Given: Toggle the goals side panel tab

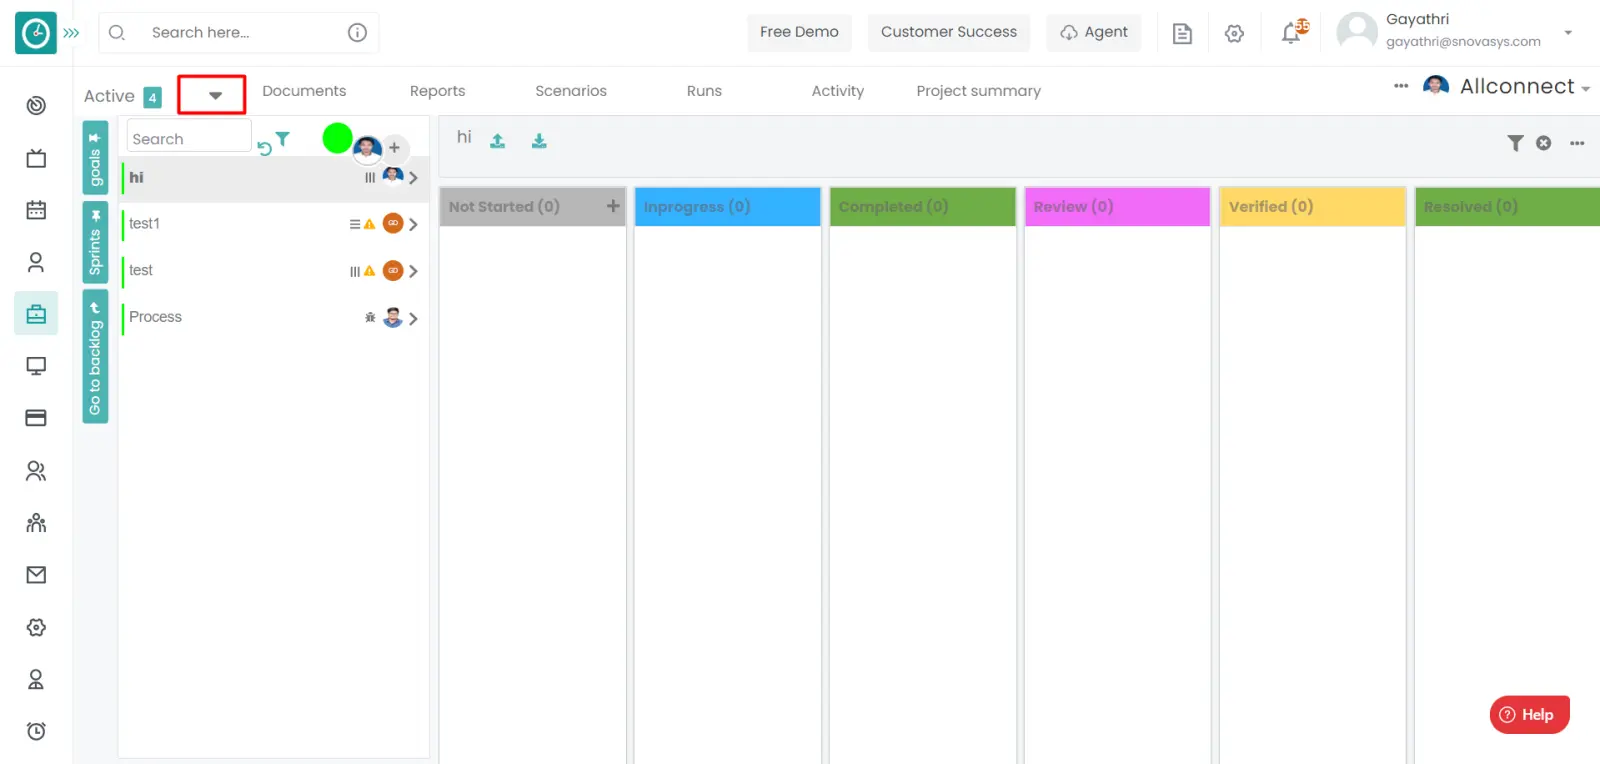Looking at the screenshot, I should coord(95,158).
